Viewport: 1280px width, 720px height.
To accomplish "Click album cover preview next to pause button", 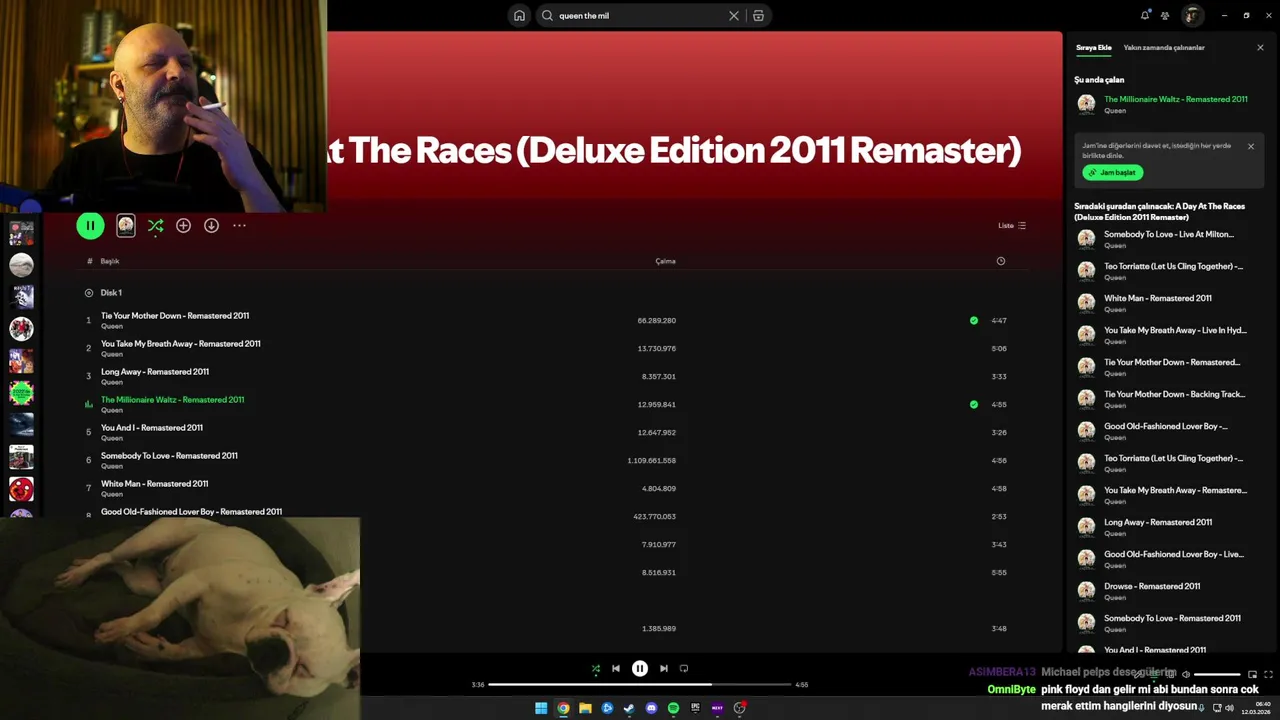I will pos(126,226).
